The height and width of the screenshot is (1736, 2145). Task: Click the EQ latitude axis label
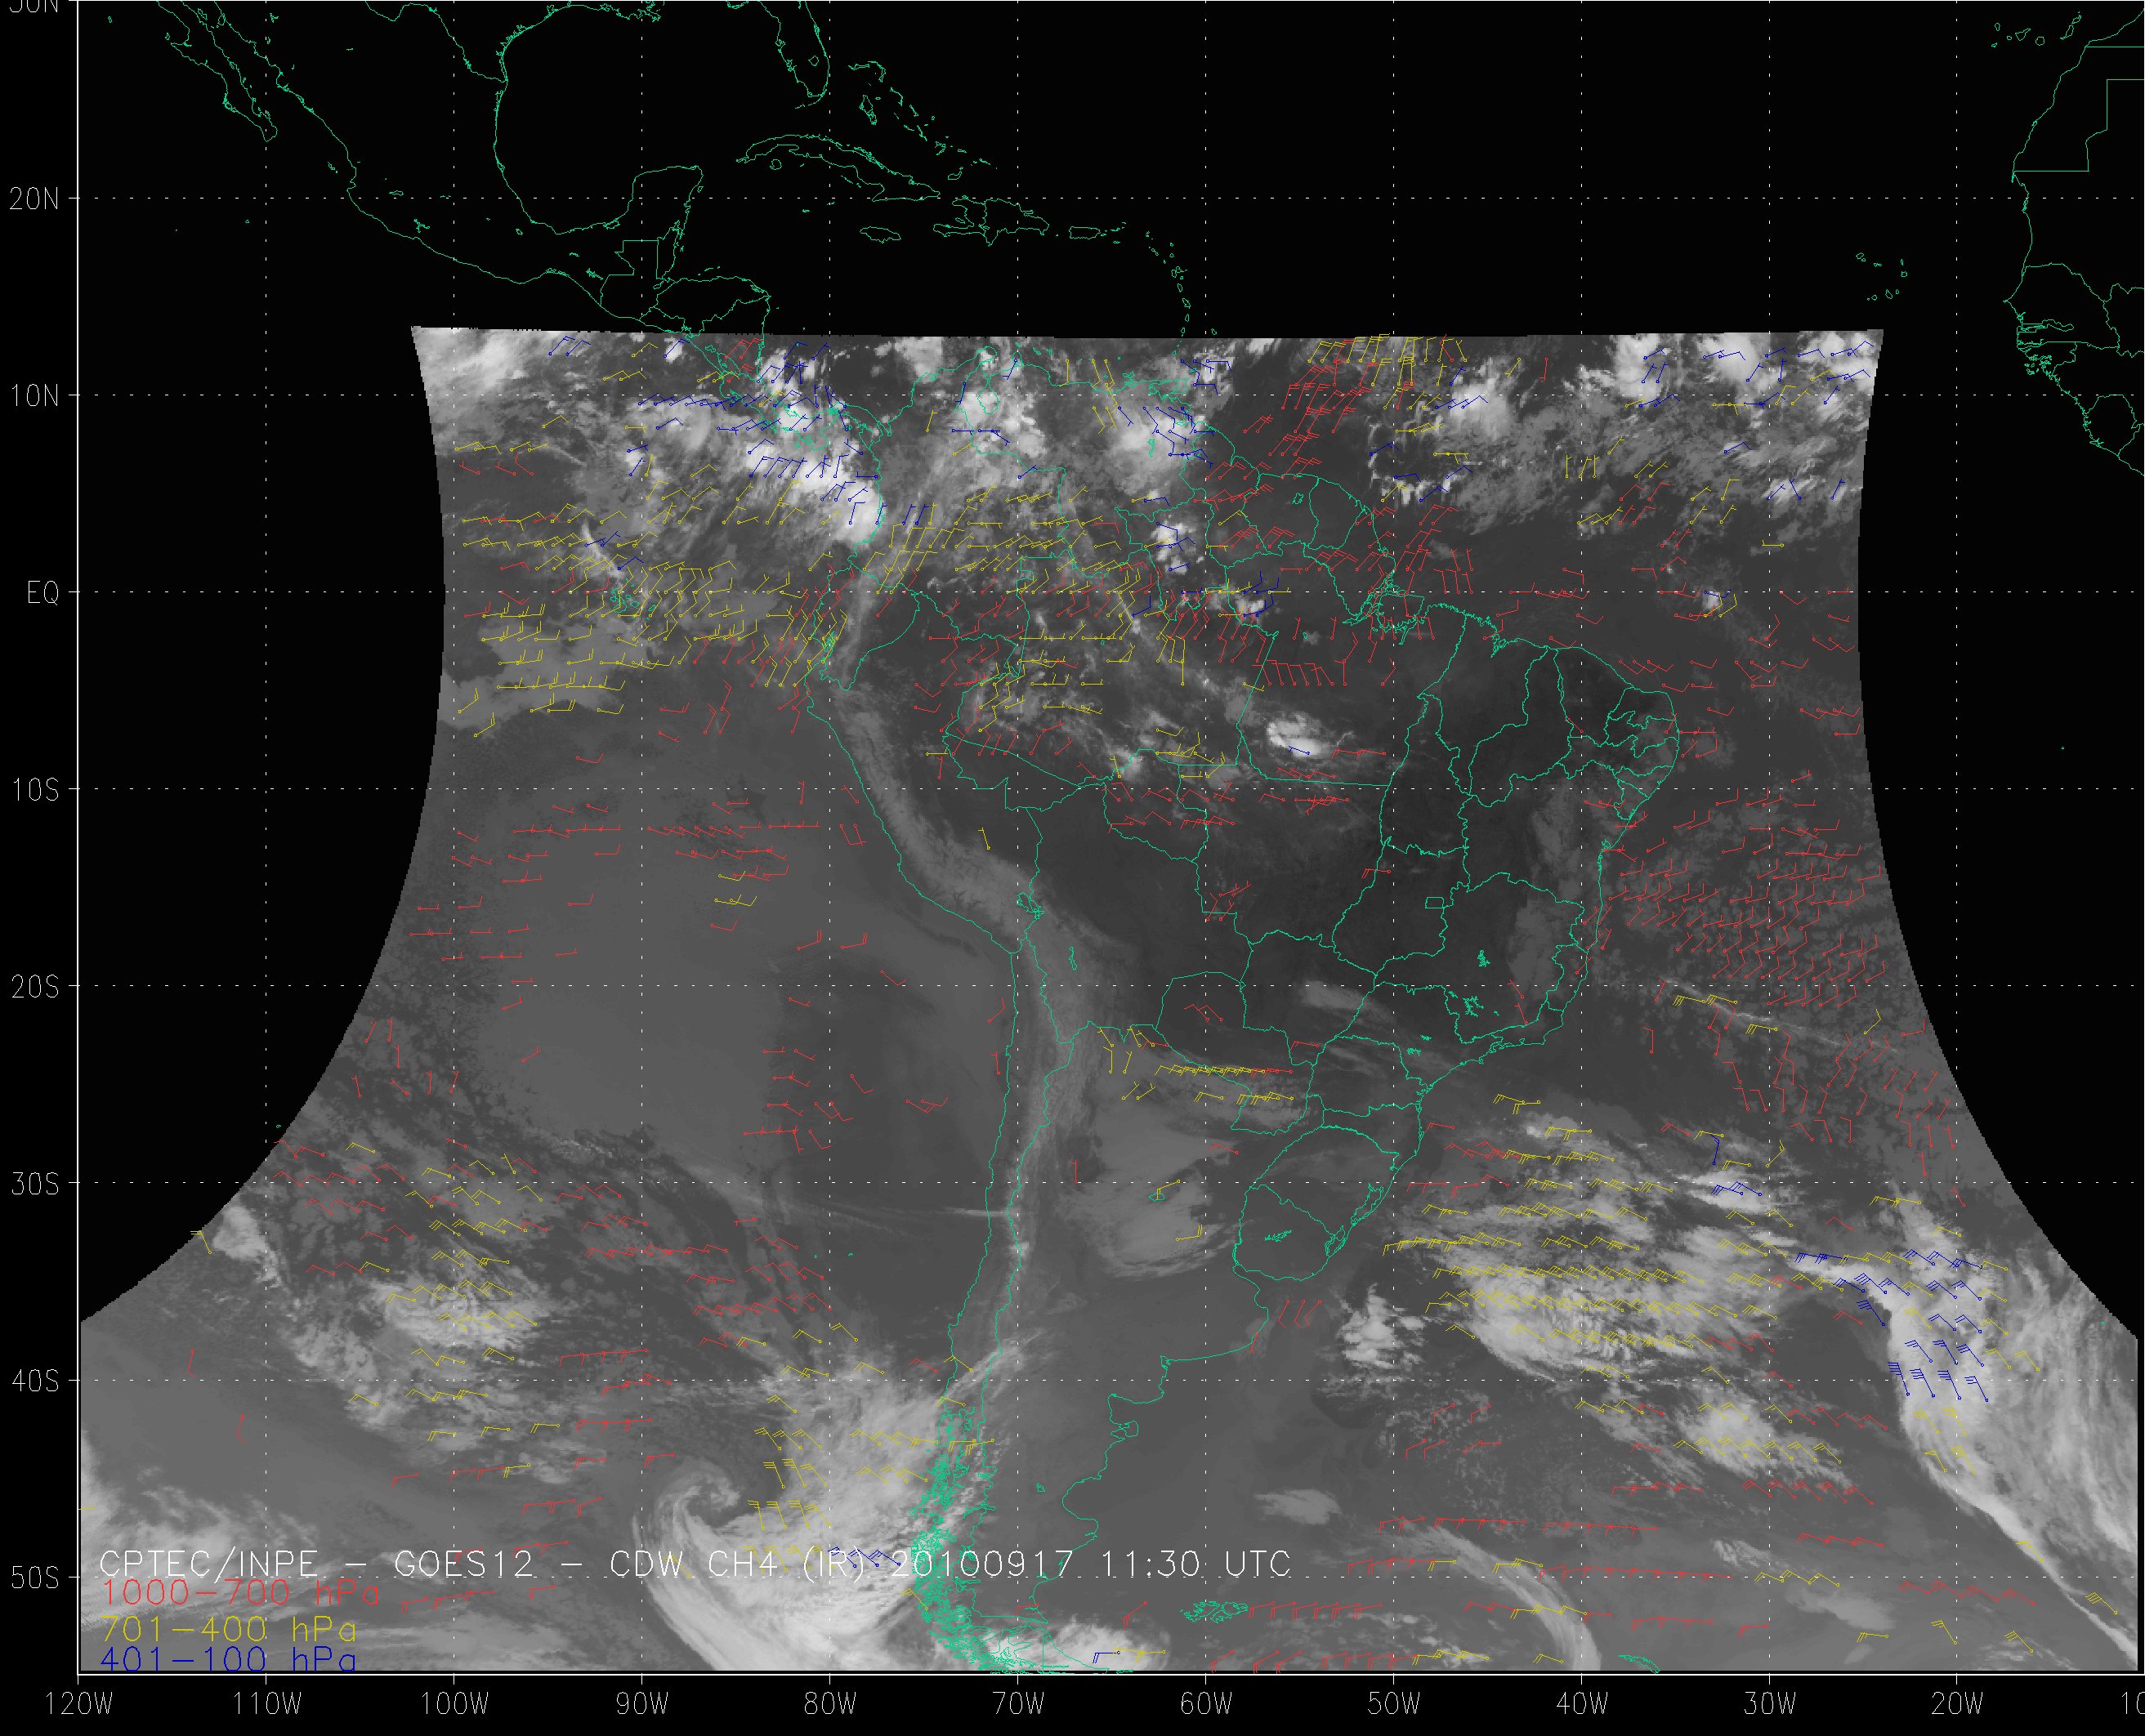coord(43,593)
